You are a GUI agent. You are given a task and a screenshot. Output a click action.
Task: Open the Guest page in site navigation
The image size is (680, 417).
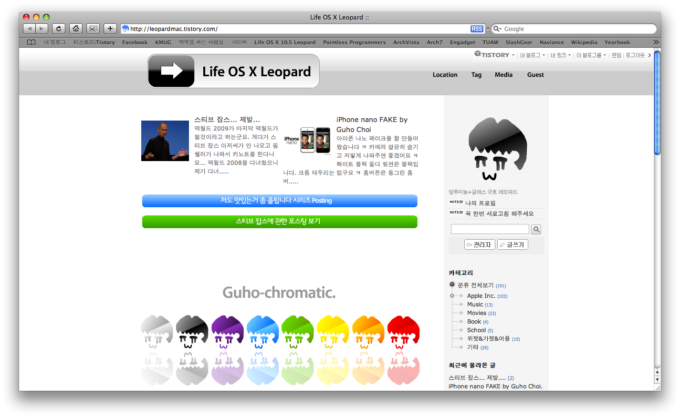coord(535,75)
